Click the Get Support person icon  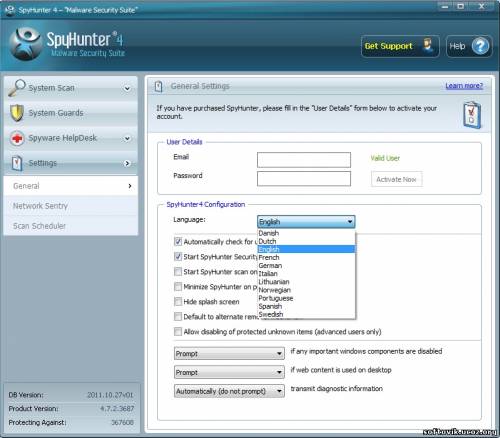pyautogui.click(x=427, y=46)
